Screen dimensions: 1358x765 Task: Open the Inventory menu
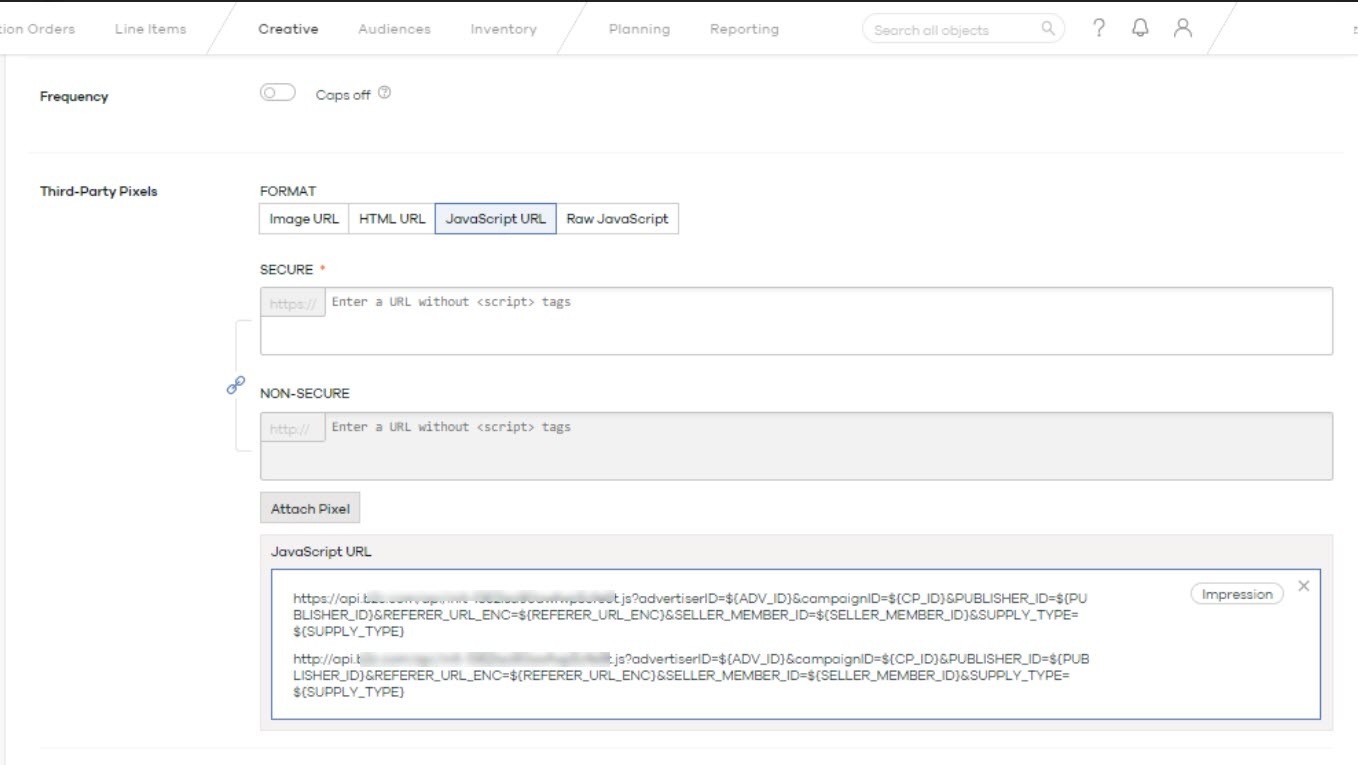point(503,29)
